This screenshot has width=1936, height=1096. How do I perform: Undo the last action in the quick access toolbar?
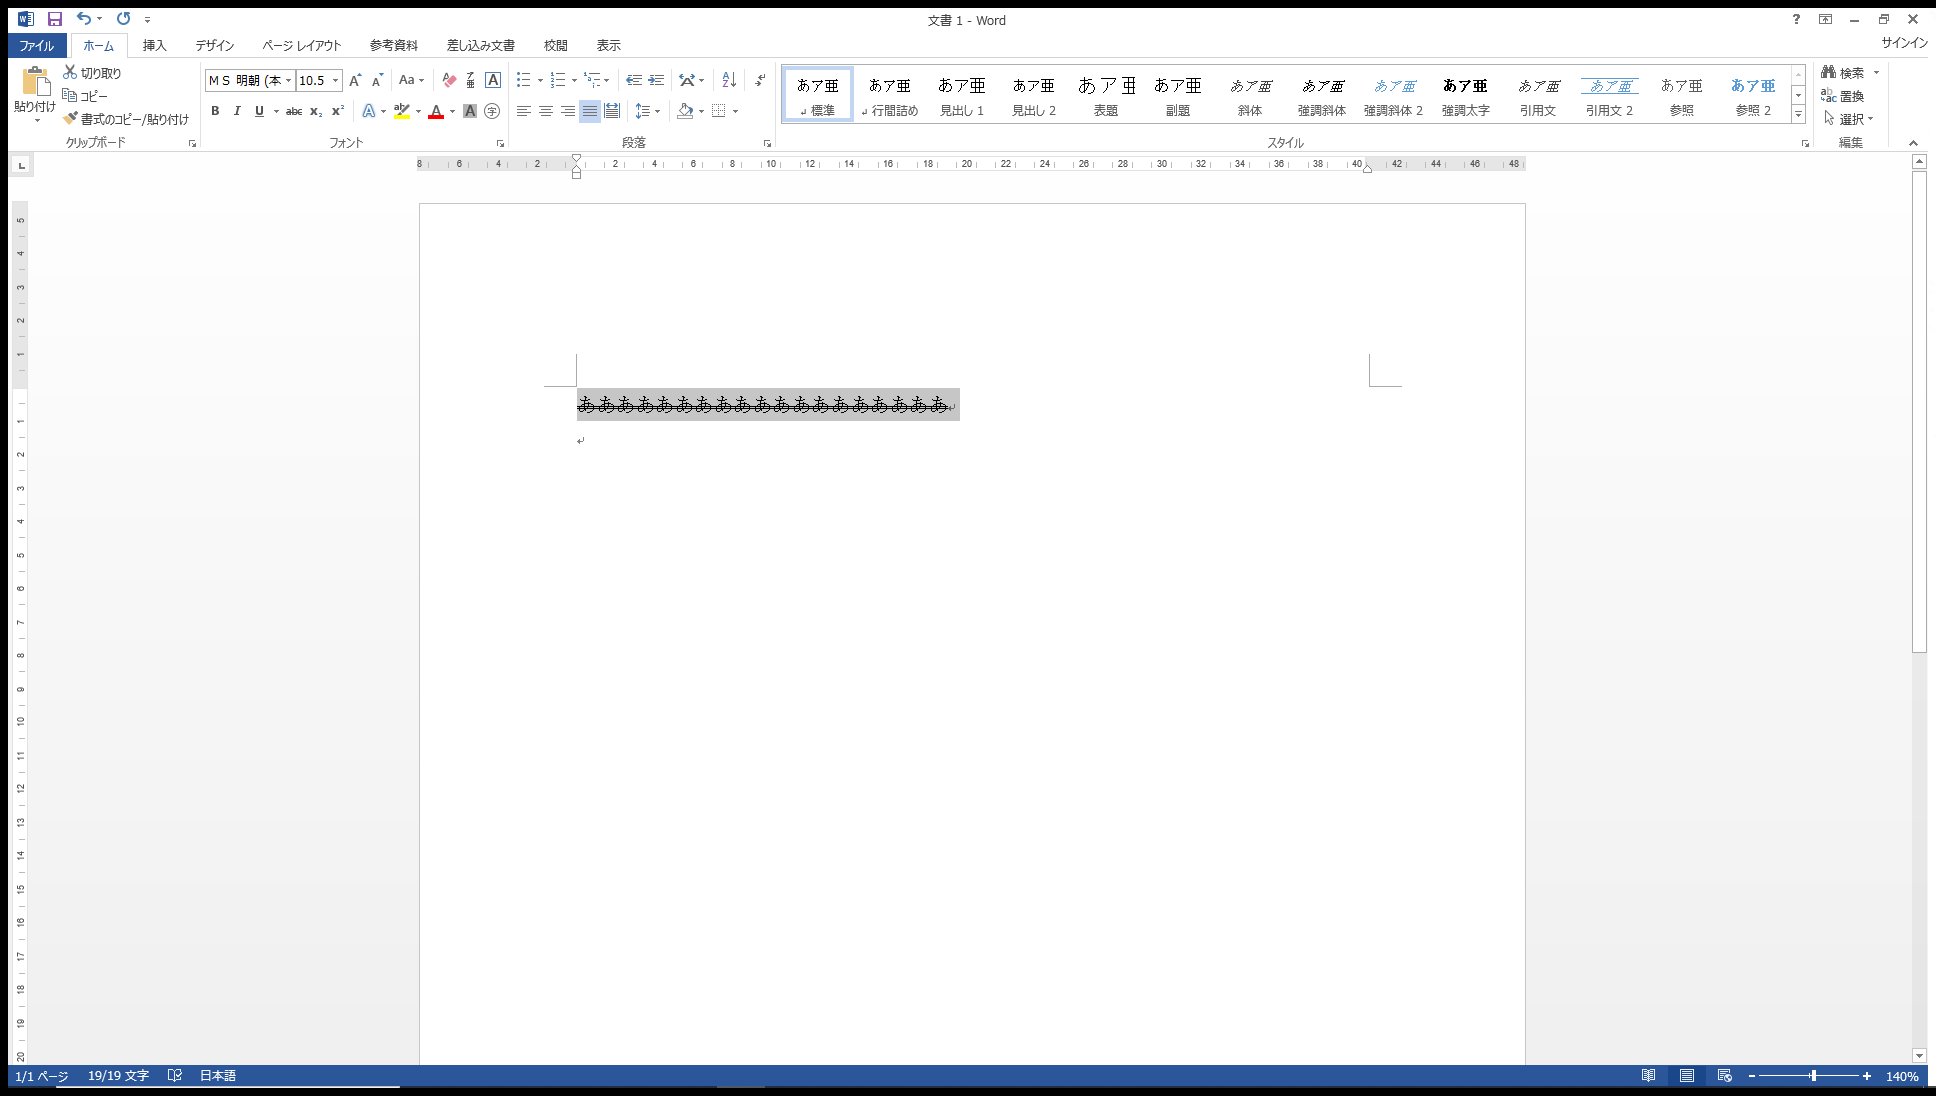84,19
